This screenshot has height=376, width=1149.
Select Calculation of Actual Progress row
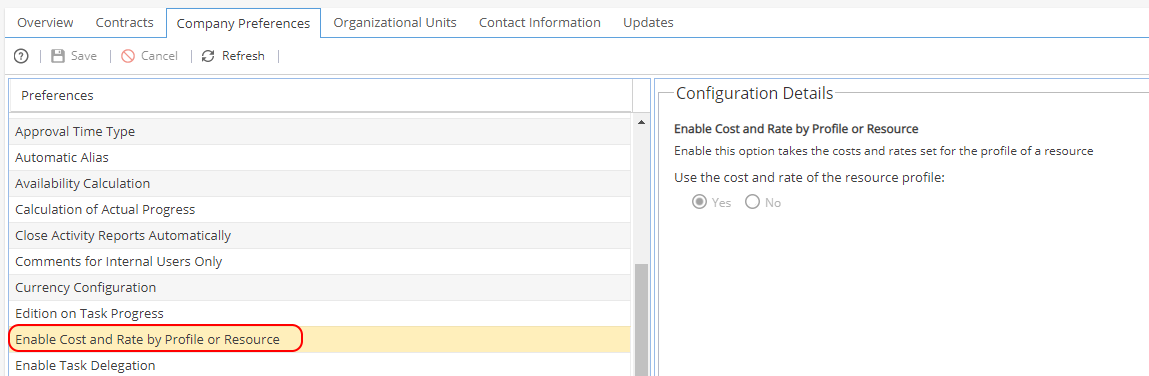[x=319, y=210]
